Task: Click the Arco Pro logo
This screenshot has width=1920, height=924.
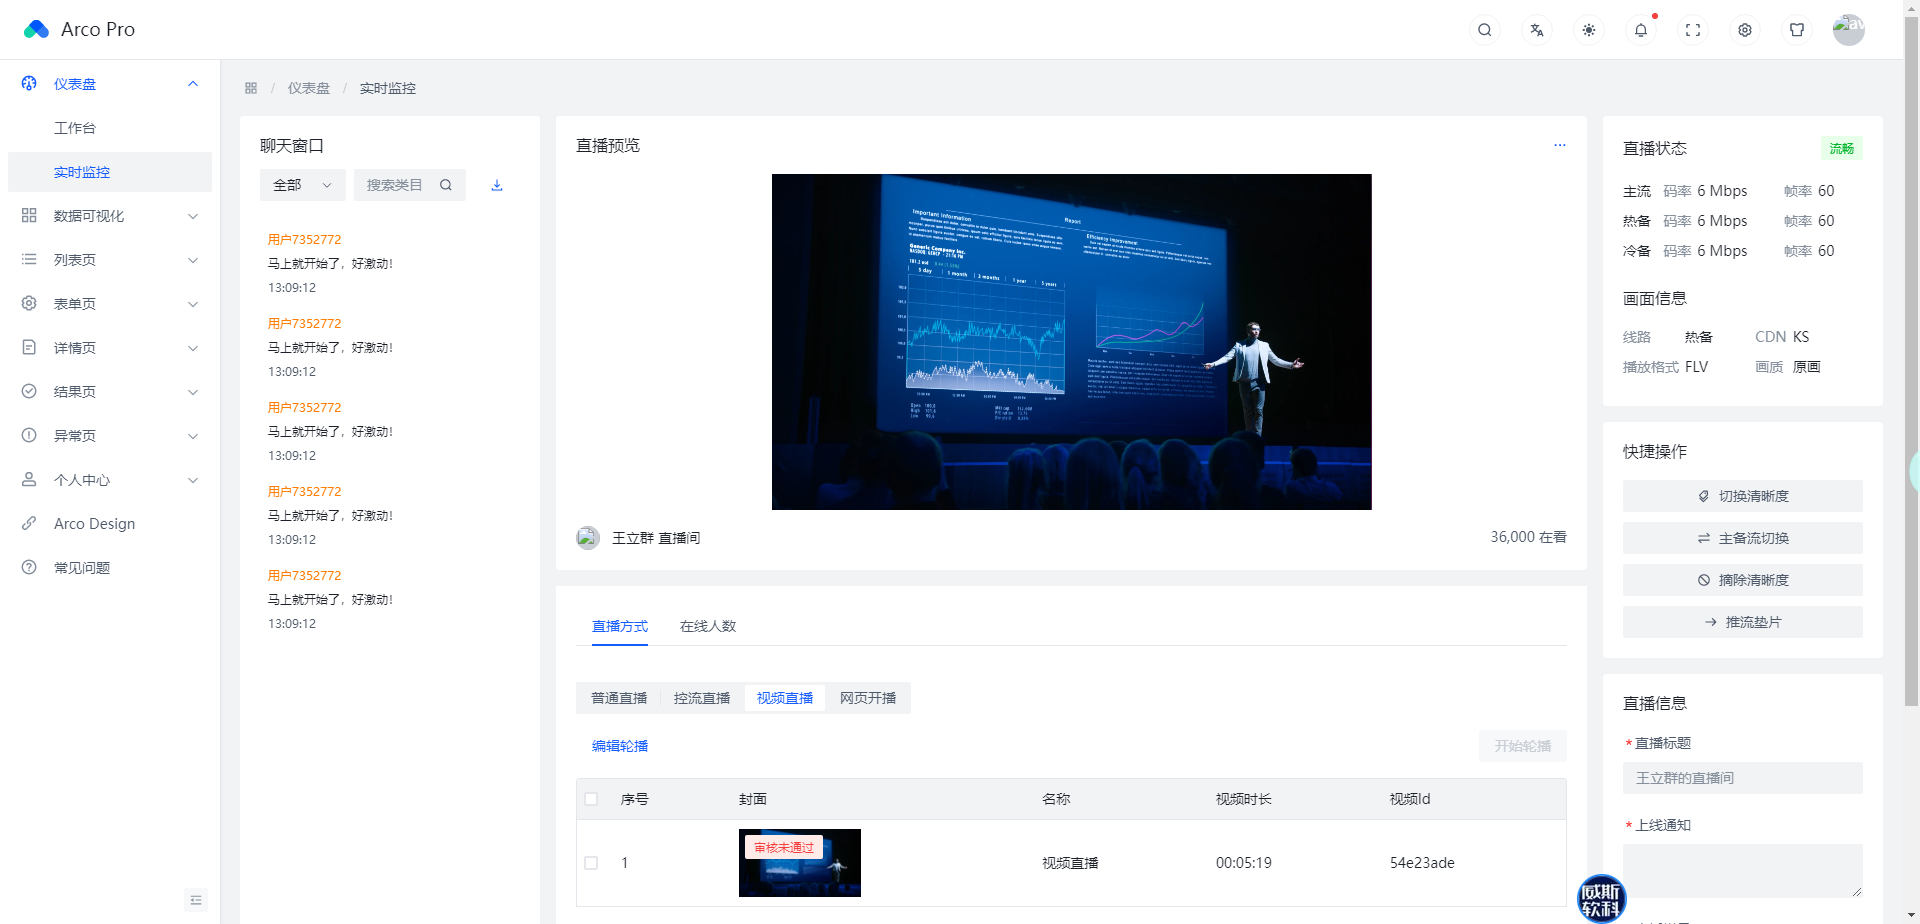Action: tap(36, 29)
